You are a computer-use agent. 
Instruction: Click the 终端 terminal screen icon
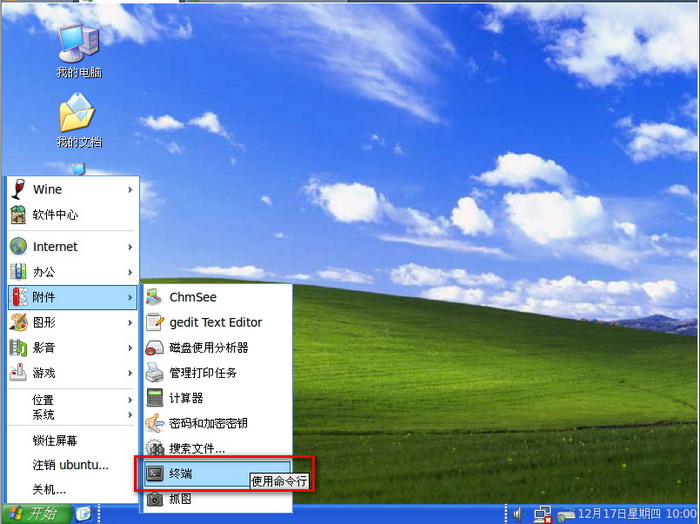pyautogui.click(x=154, y=474)
